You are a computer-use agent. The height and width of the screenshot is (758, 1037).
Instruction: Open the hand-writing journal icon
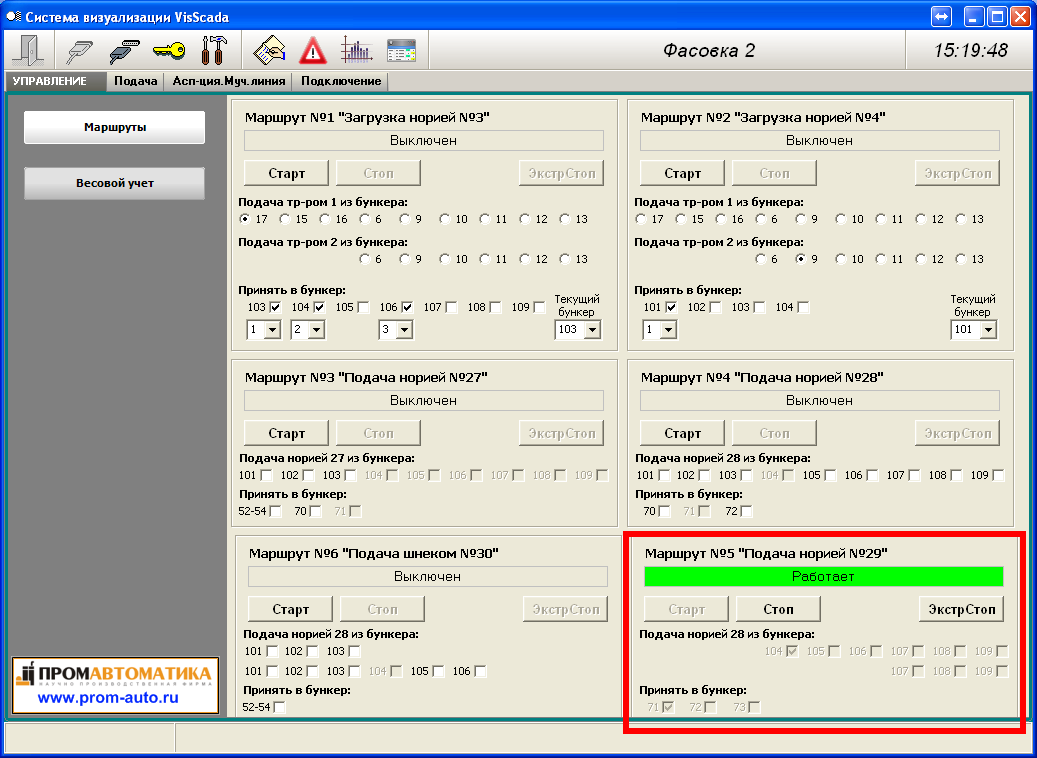click(x=269, y=50)
